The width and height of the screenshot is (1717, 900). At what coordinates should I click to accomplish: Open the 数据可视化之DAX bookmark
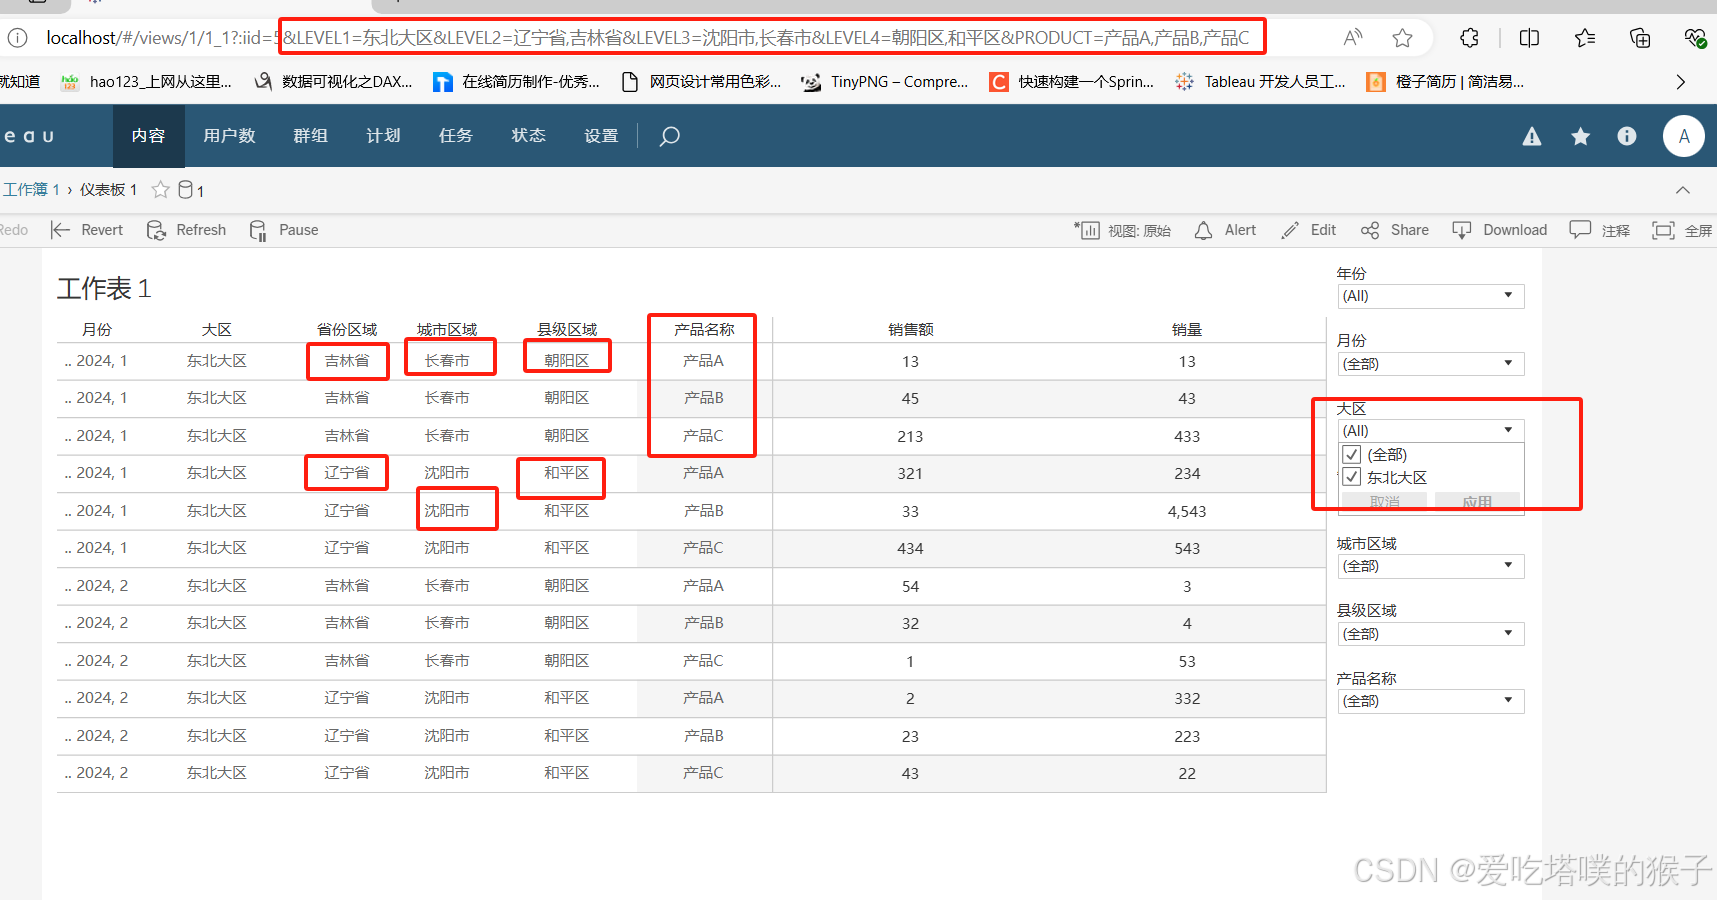click(333, 82)
